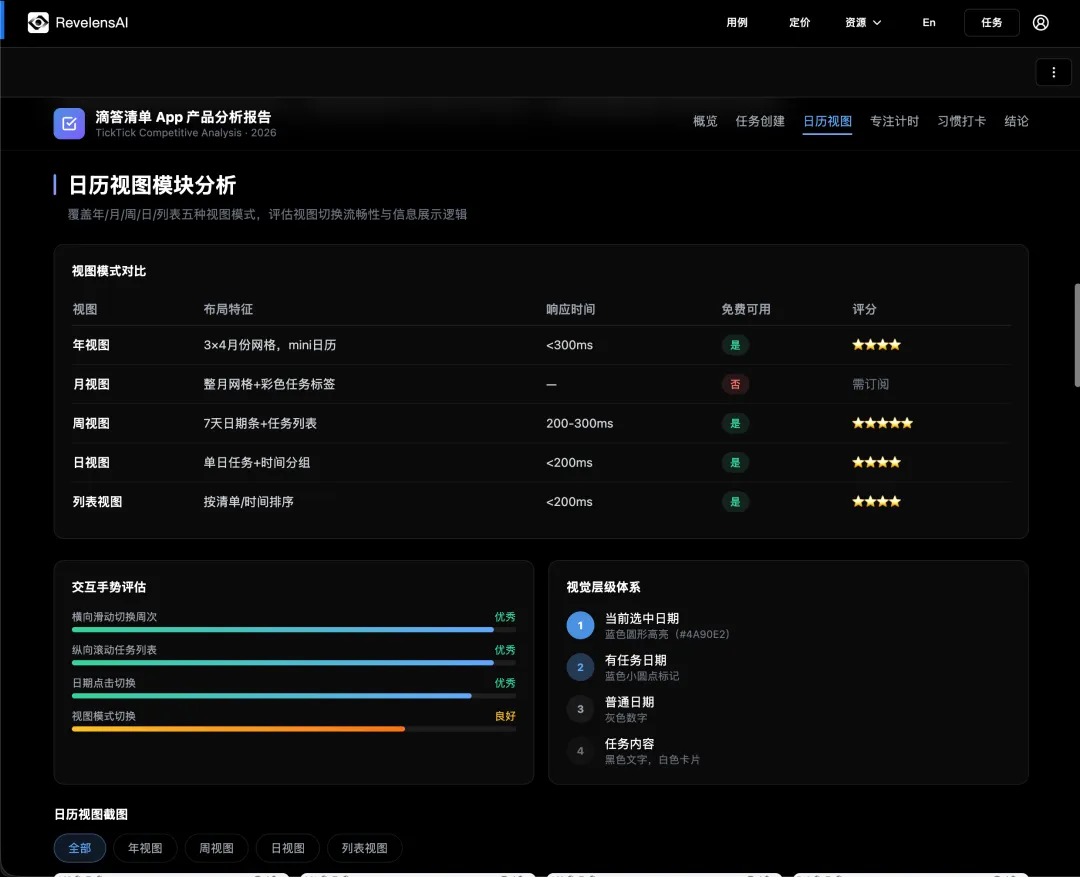This screenshot has height=877, width=1080.
Task: Click the 单日任务+时间分组 cell
Action: 257,463
